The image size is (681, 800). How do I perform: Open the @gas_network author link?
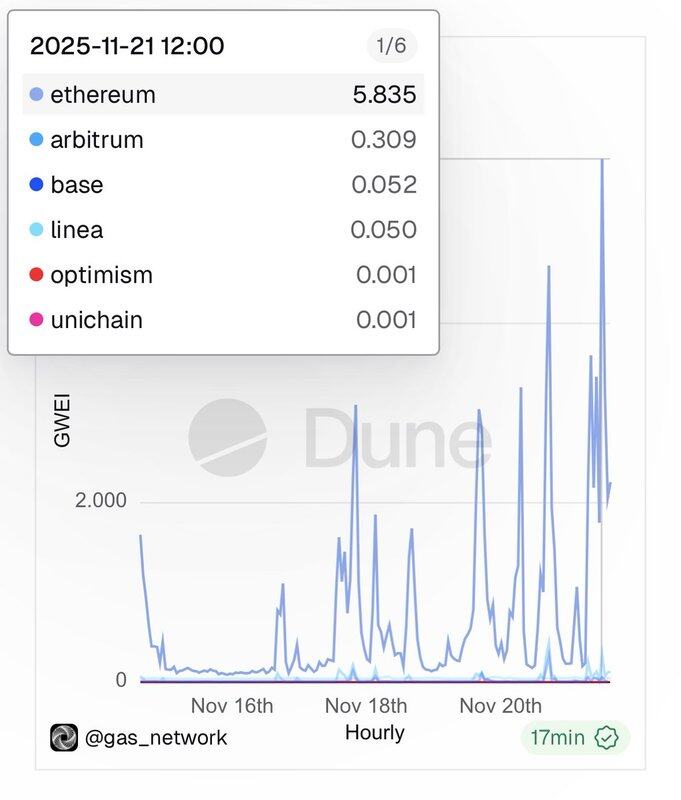tap(155, 738)
